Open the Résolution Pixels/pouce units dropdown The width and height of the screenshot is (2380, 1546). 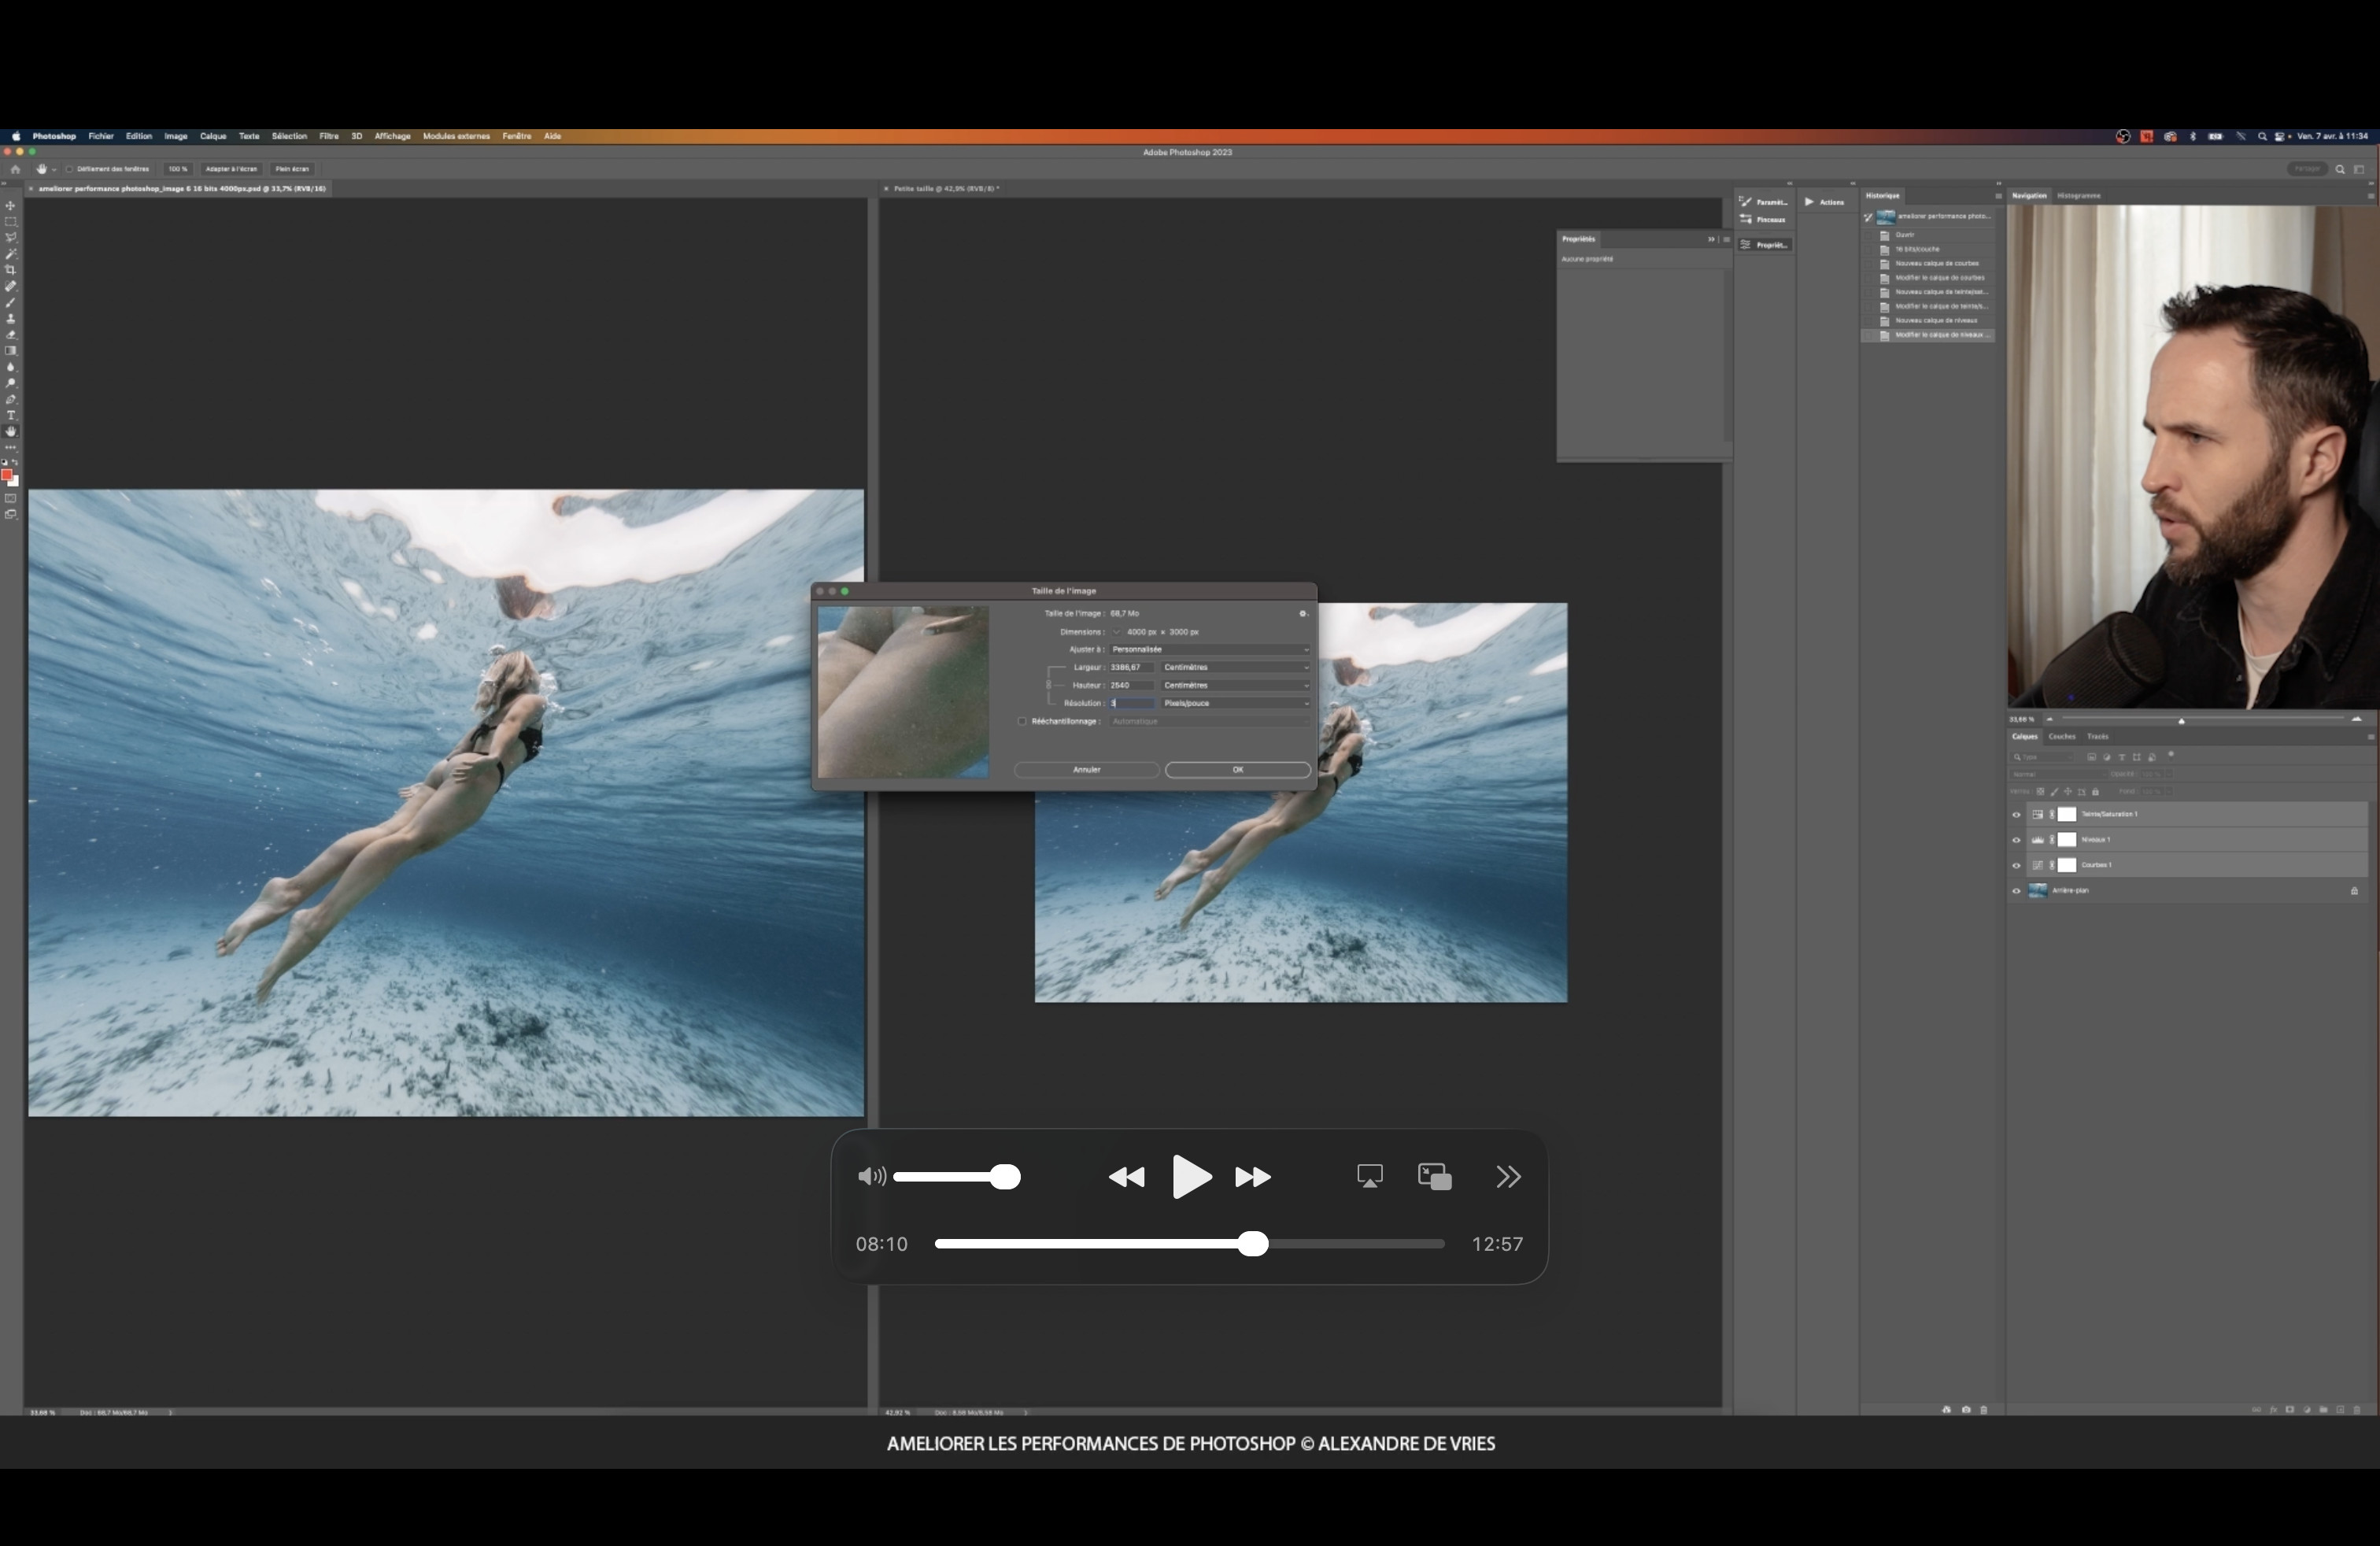[1235, 703]
